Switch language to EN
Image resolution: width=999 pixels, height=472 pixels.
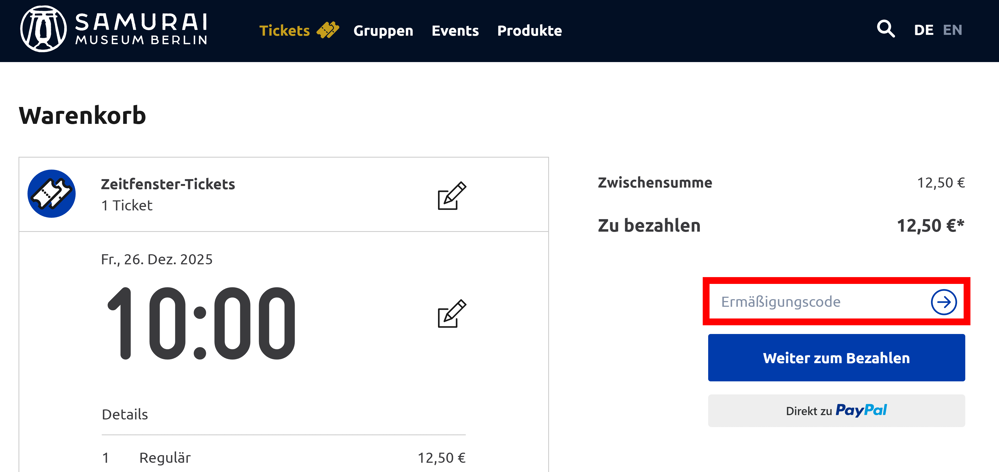click(x=952, y=30)
